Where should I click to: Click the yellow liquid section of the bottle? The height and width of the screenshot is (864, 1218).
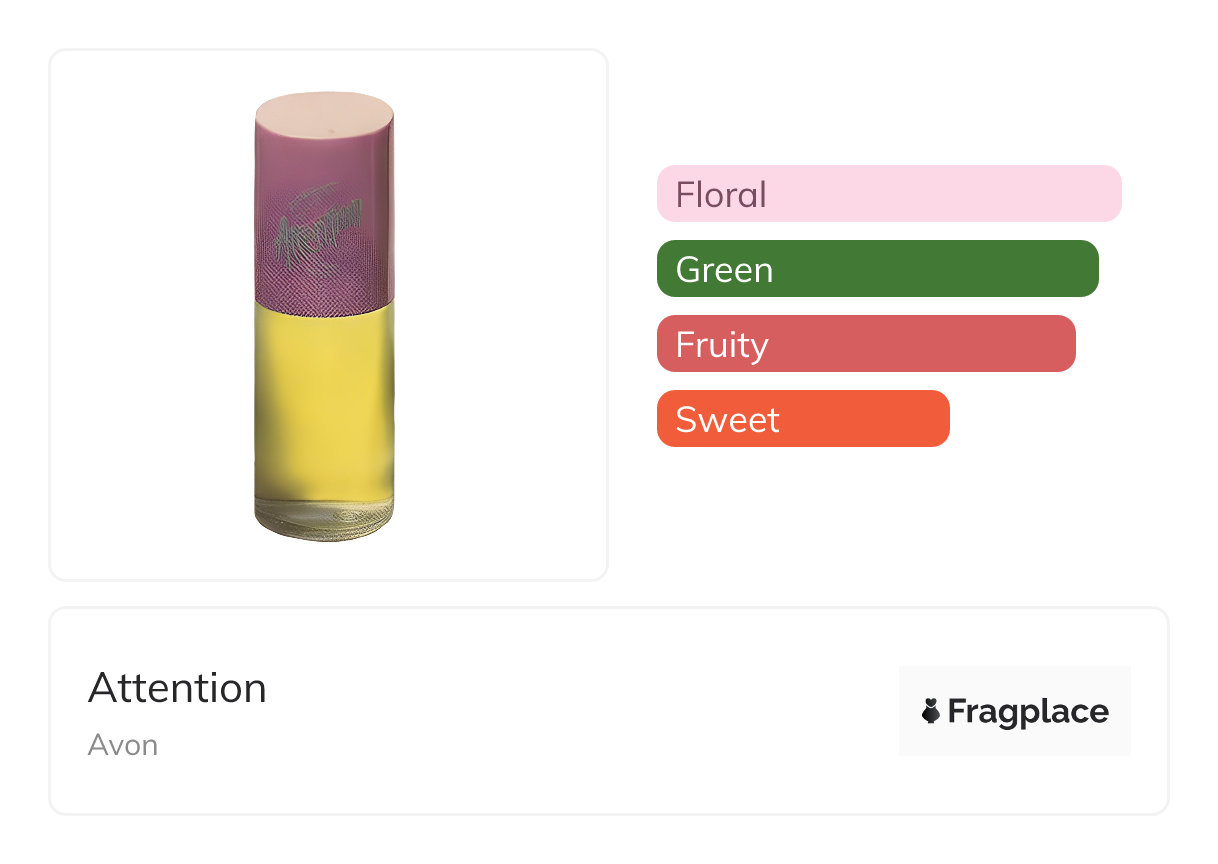(323, 400)
